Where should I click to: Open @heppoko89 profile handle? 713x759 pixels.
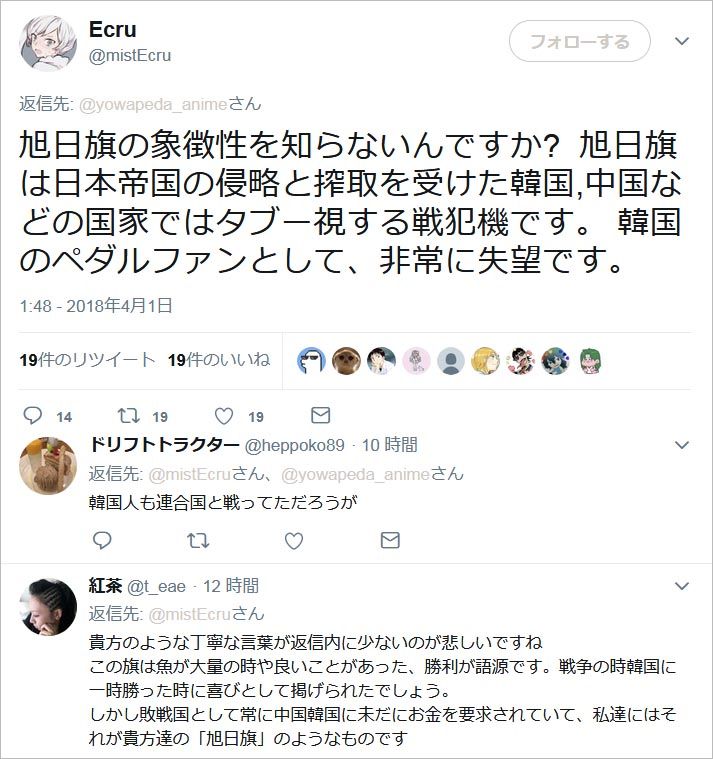(x=294, y=445)
